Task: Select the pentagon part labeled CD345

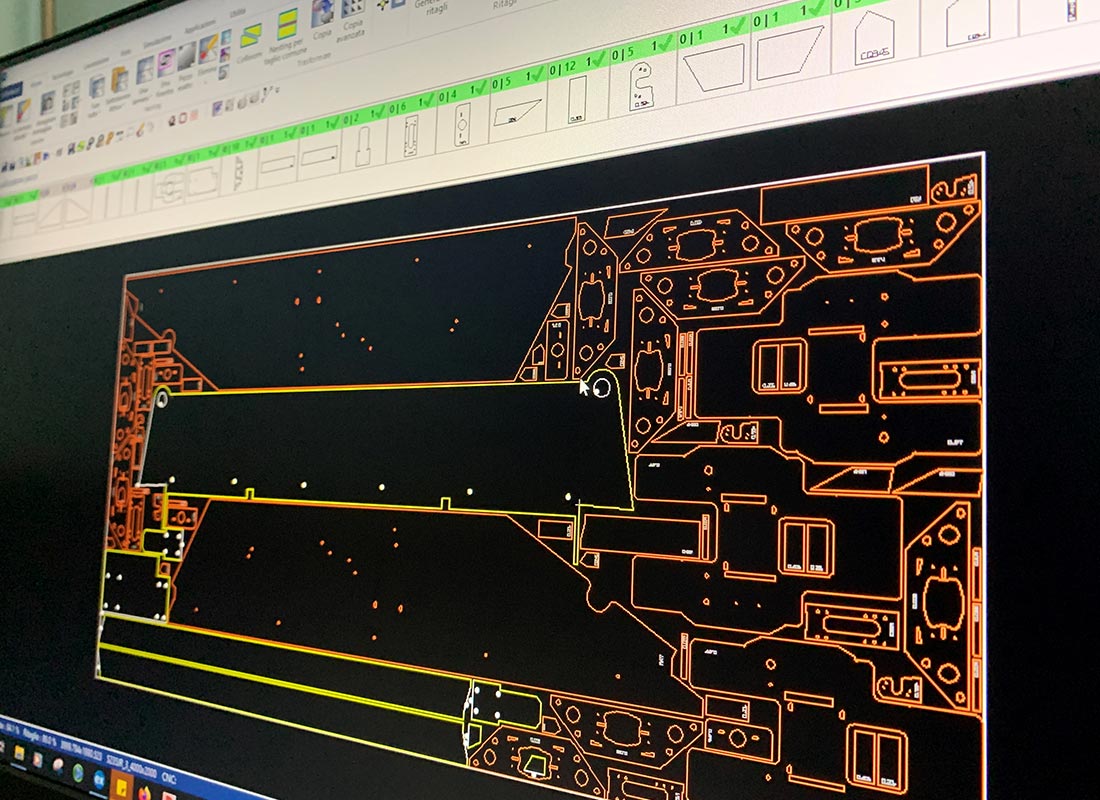Action: 873,40
